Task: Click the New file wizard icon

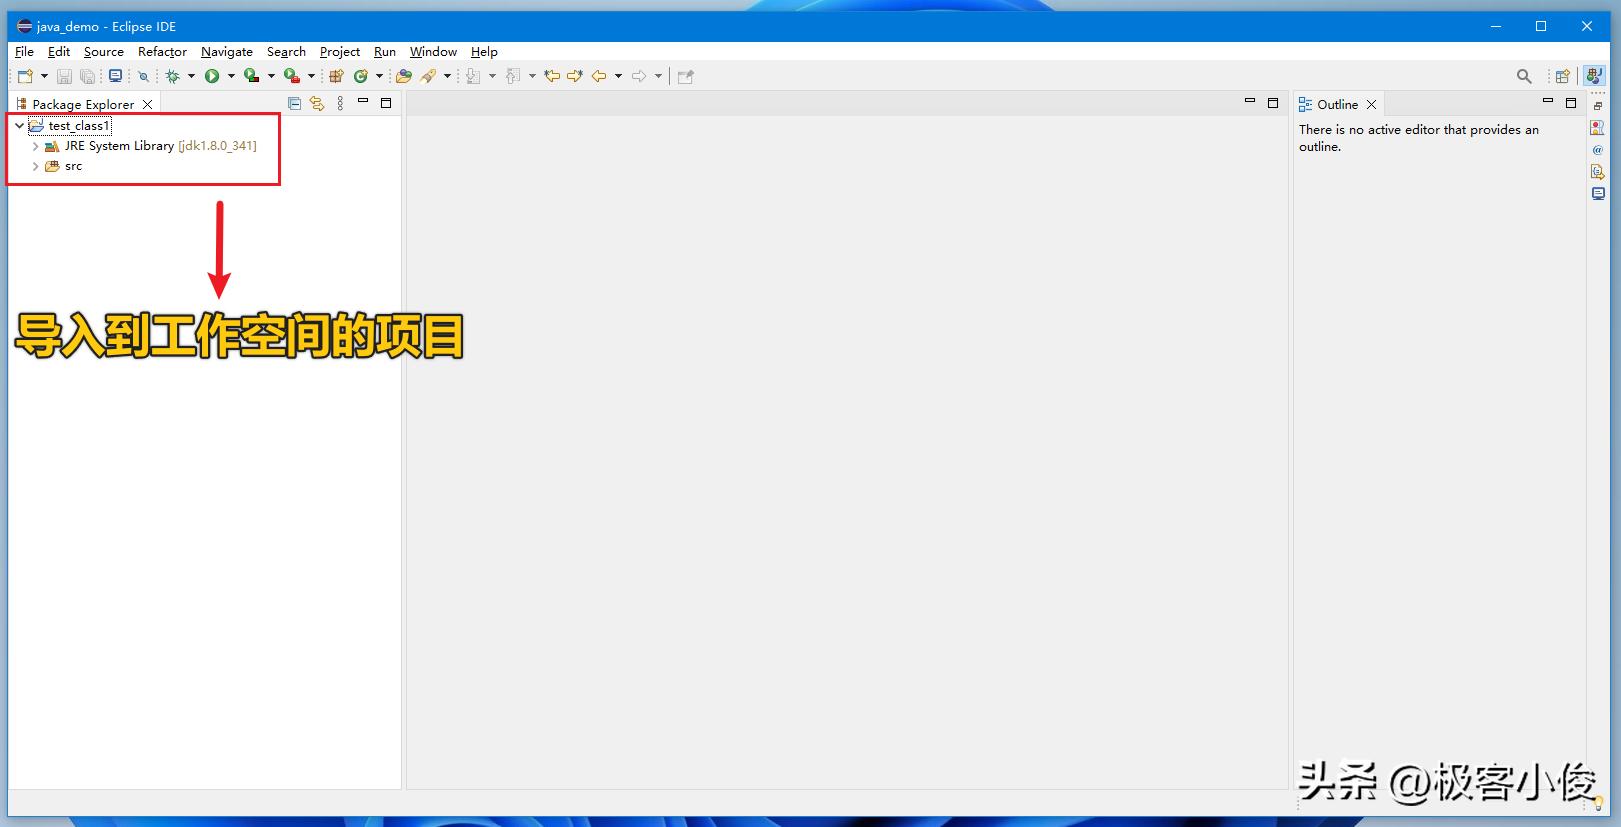Action: pyautogui.click(x=26, y=76)
